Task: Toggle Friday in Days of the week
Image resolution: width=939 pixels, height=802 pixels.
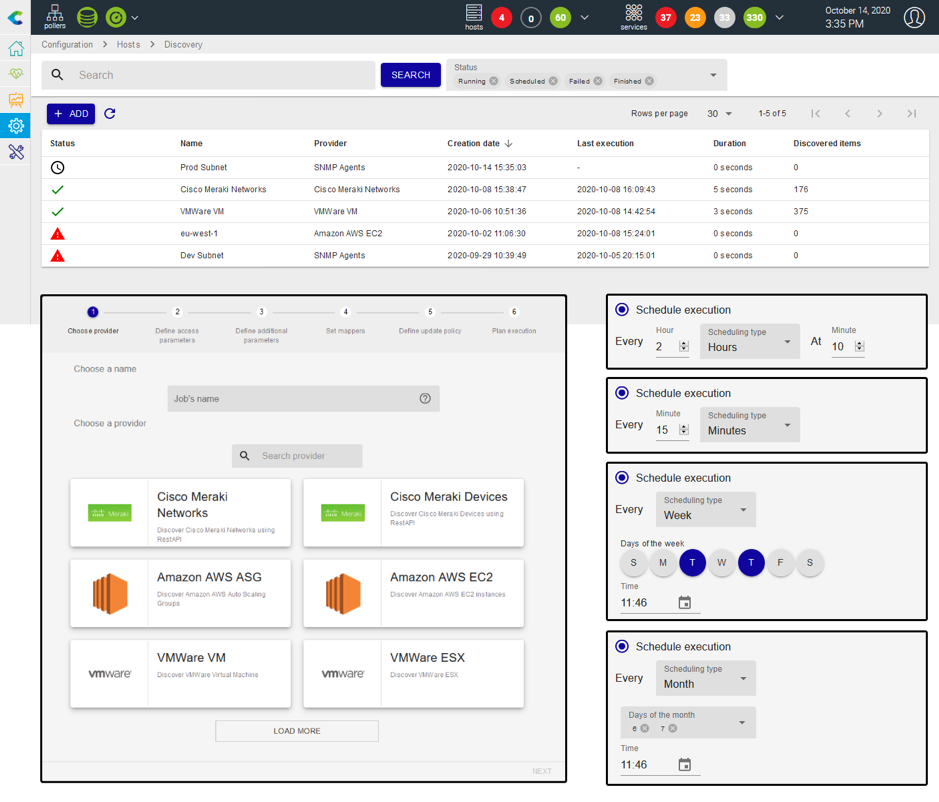Action: tap(780, 562)
